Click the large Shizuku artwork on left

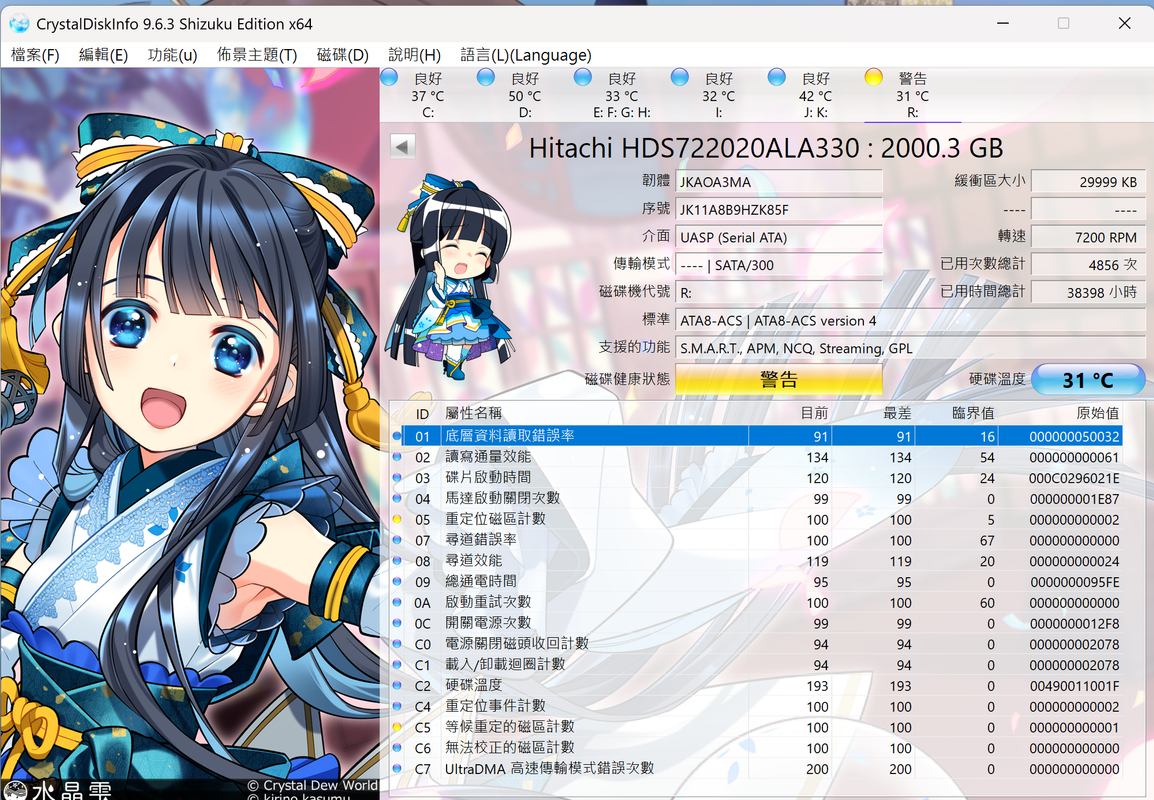190,433
